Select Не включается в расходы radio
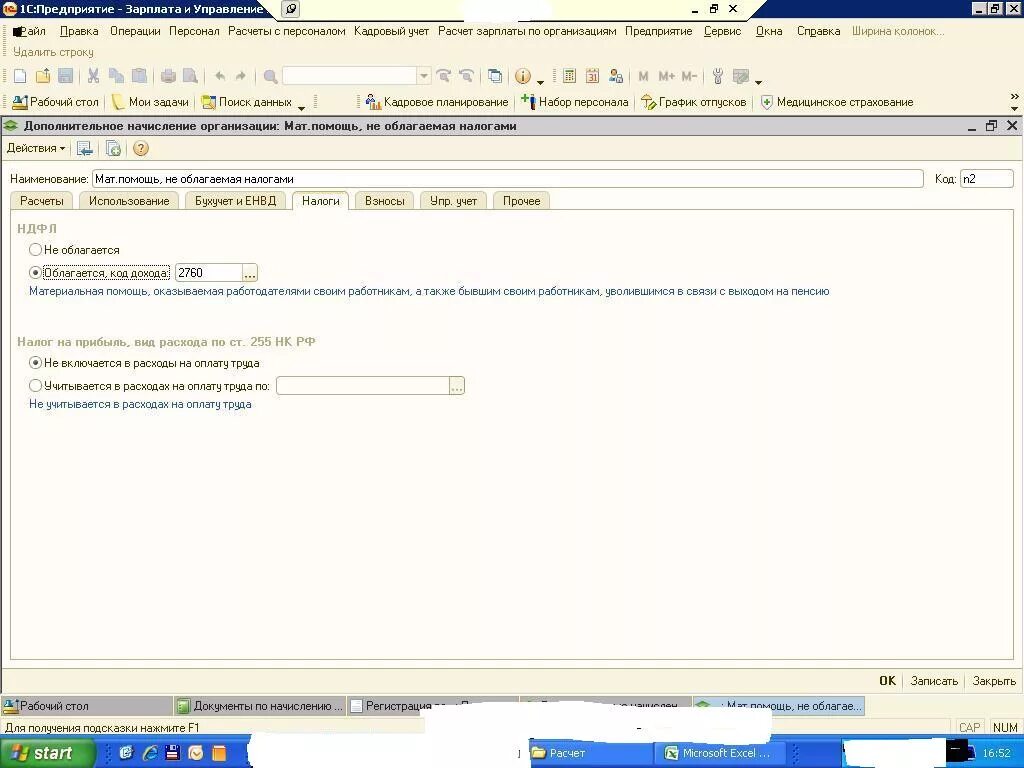The height and width of the screenshot is (768, 1024). [x=35, y=362]
